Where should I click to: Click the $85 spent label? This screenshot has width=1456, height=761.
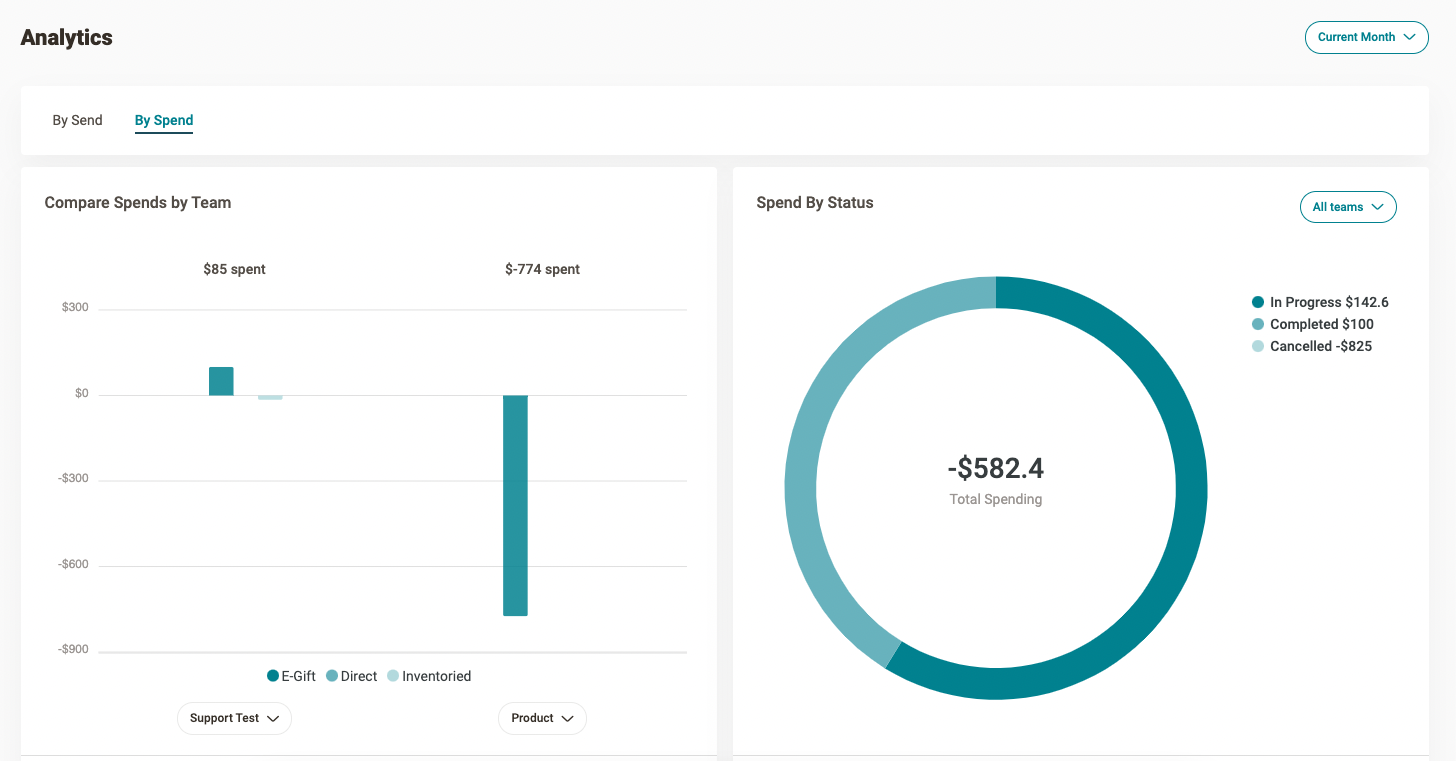pyautogui.click(x=234, y=269)
